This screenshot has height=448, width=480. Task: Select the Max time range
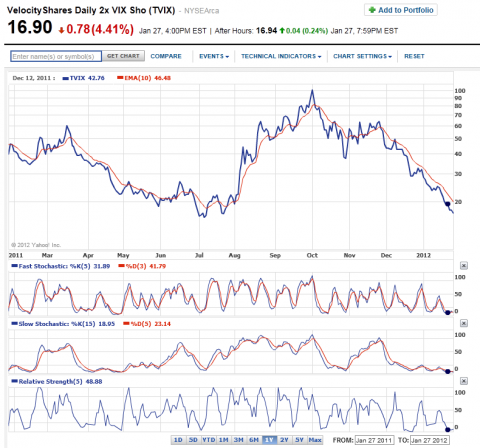click(x=315, y=440)
